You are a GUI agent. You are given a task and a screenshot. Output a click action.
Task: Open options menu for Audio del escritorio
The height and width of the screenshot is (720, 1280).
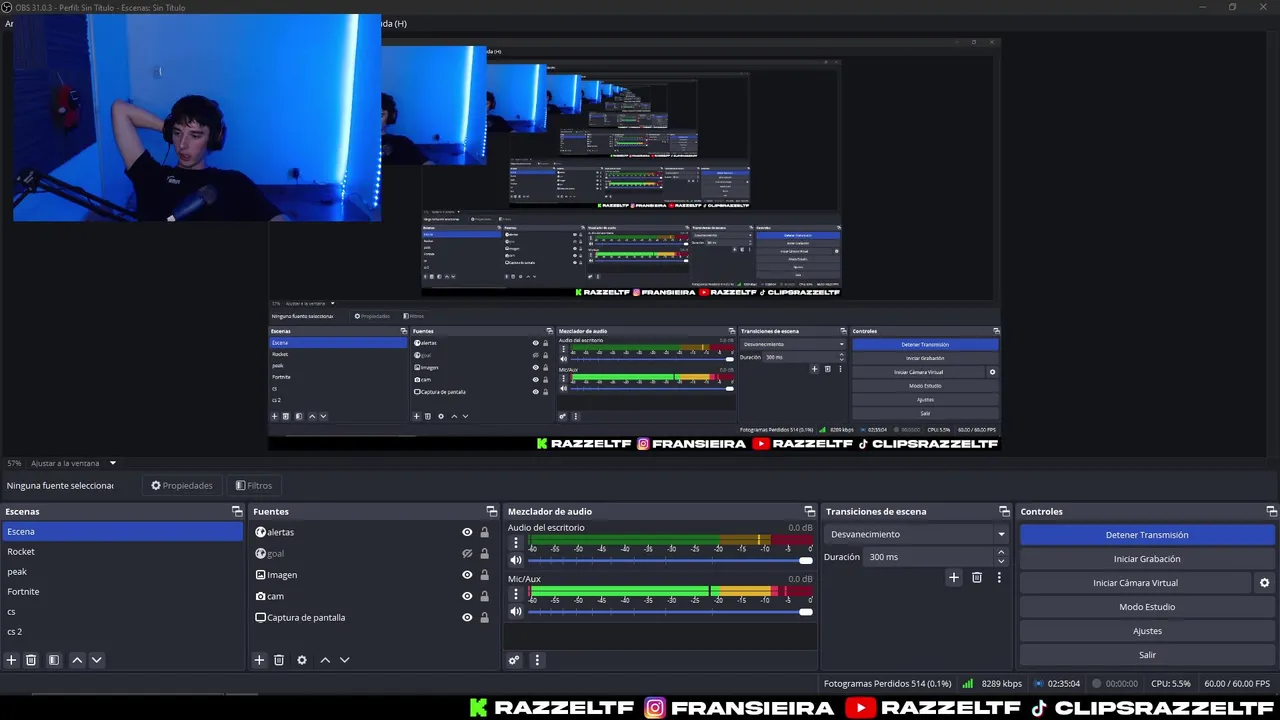pyautogui.click(x=516, y=543)
